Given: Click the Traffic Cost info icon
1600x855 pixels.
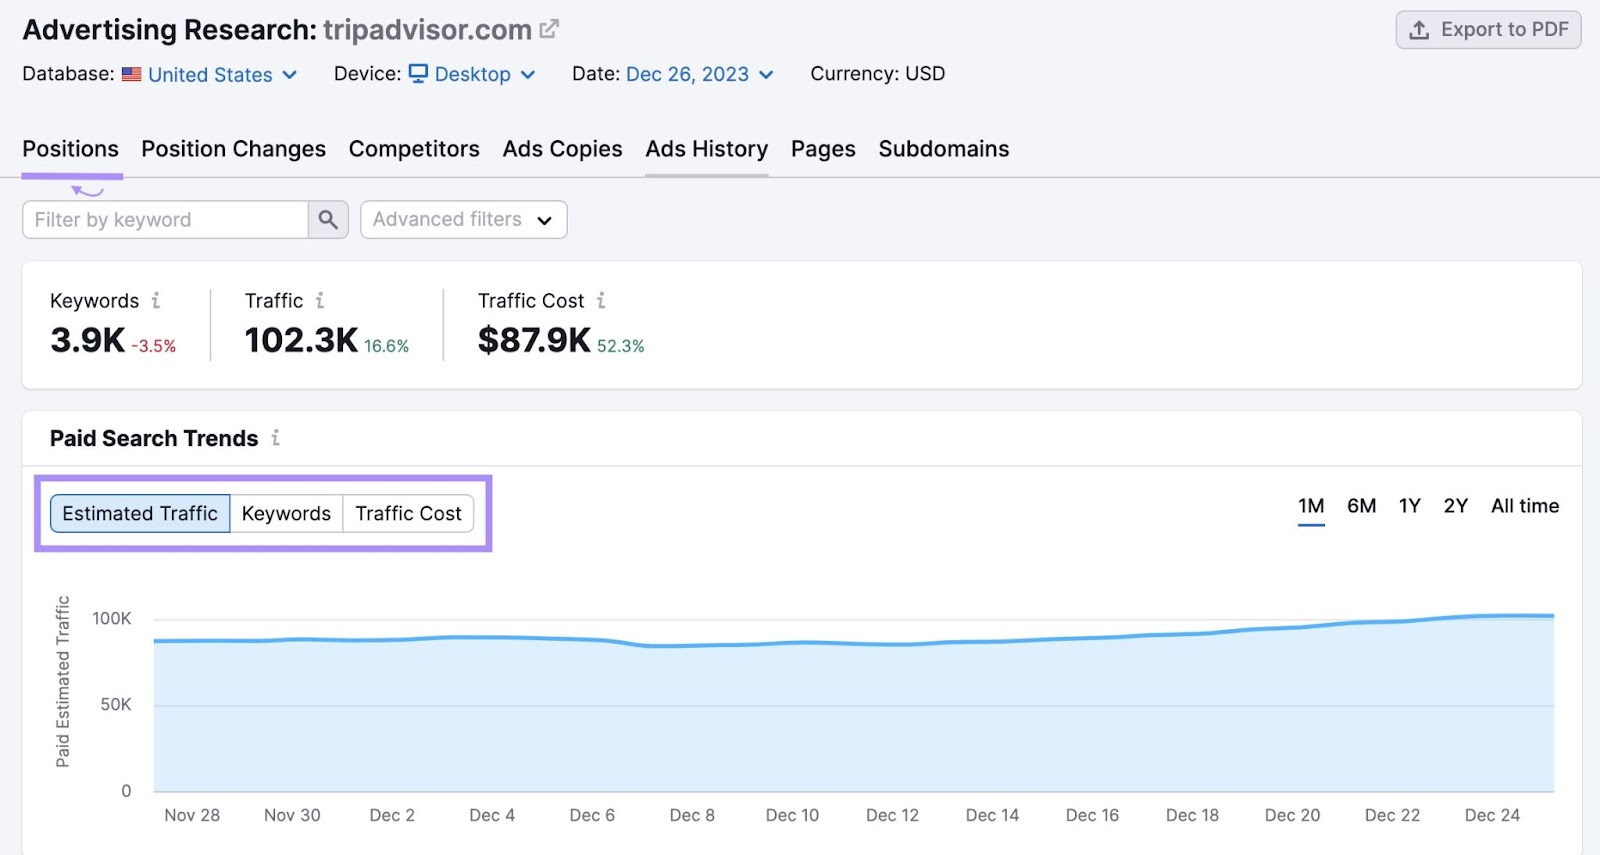Looking at the screenshot, I should click(x=601, y=300).
